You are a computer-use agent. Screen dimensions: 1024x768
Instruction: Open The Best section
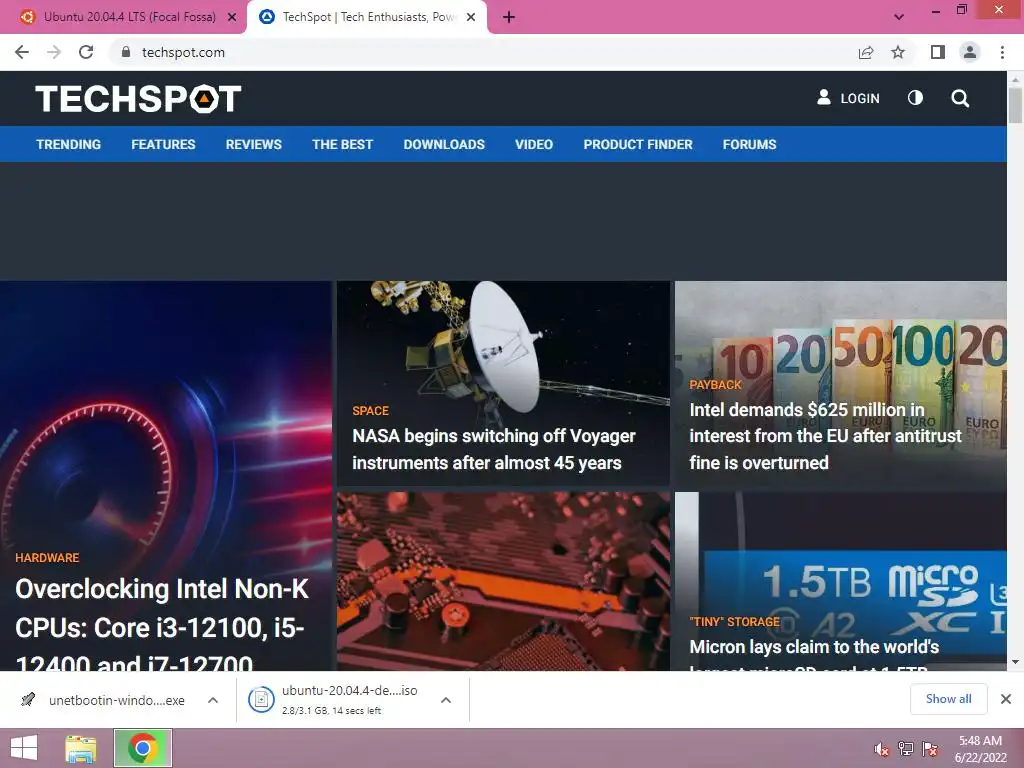coord(342,144)
